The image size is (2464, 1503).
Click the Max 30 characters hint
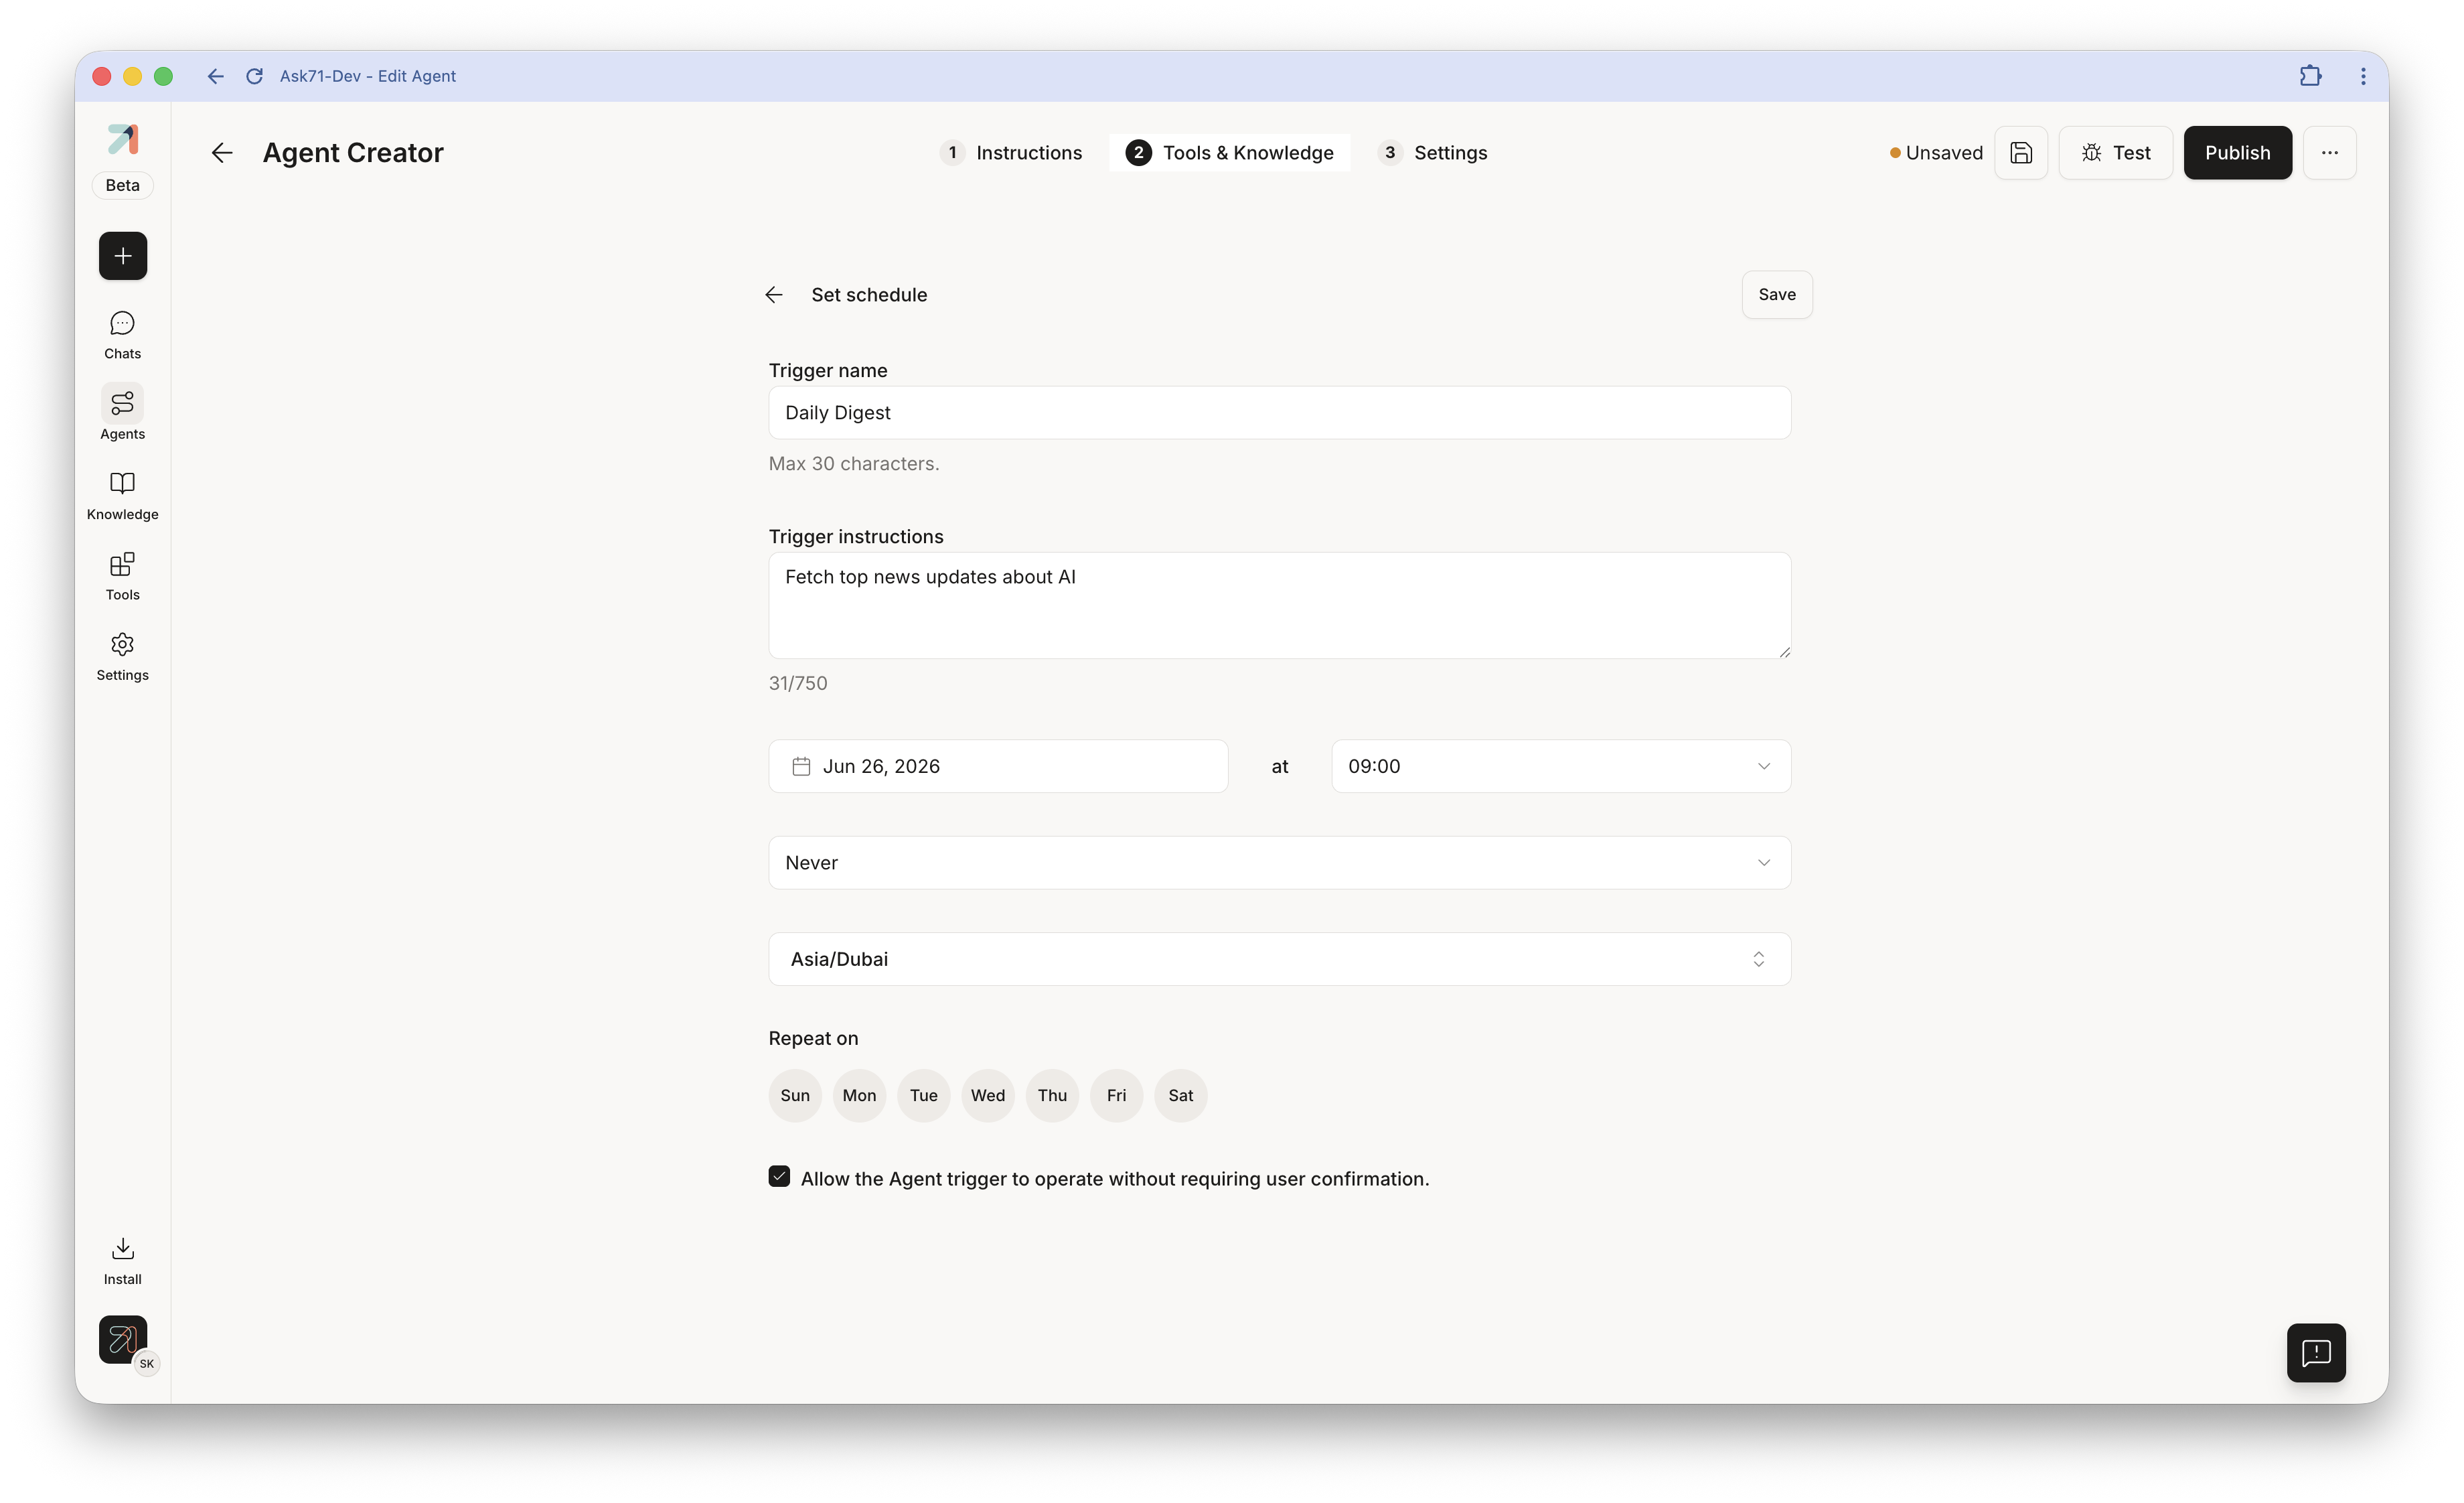click(854, 464)
